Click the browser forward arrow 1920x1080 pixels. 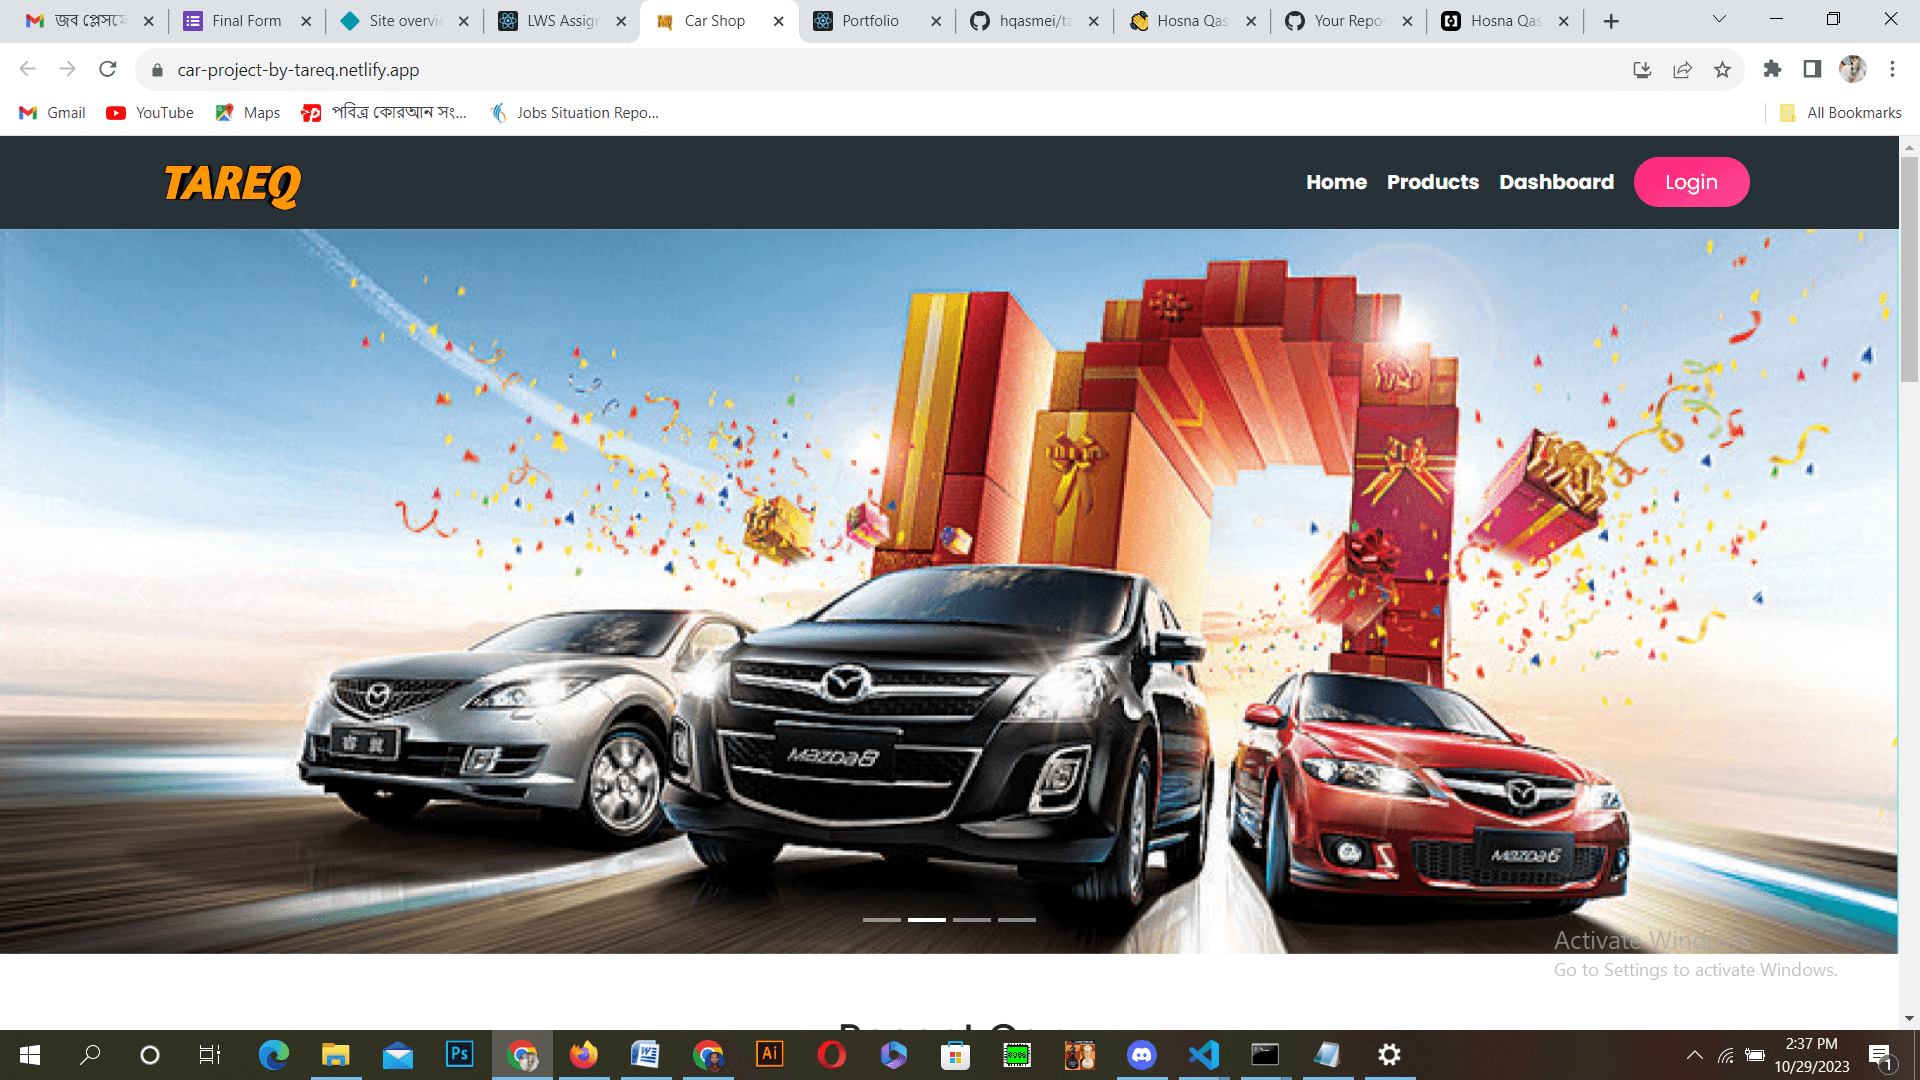pyautogui.click(x=67, y=69)
